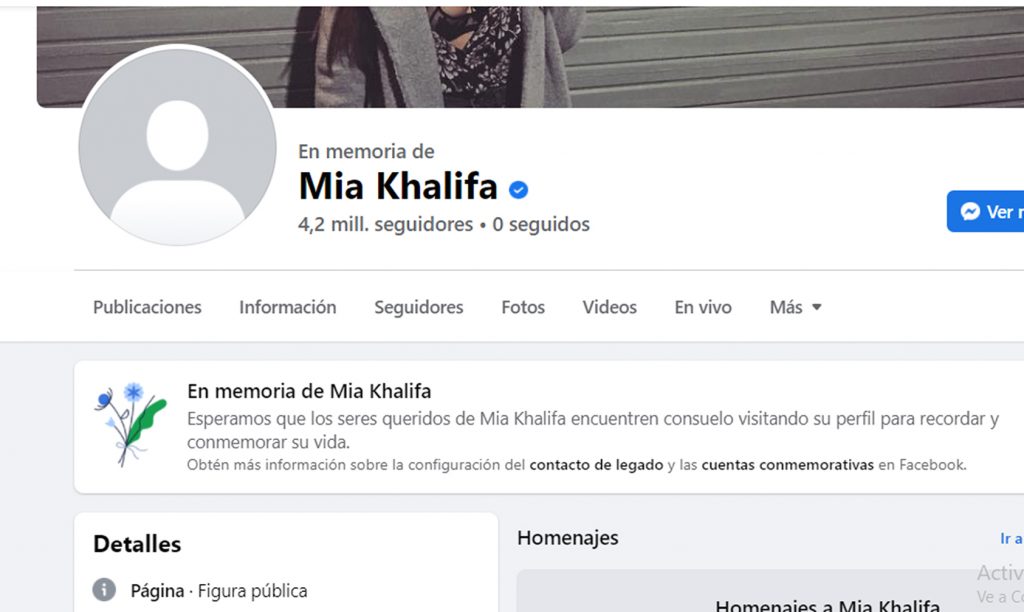Viewport: 1024px width, 612px height.
Task: Open the Publicaciones tab
Action: click(x=147, y=307)
